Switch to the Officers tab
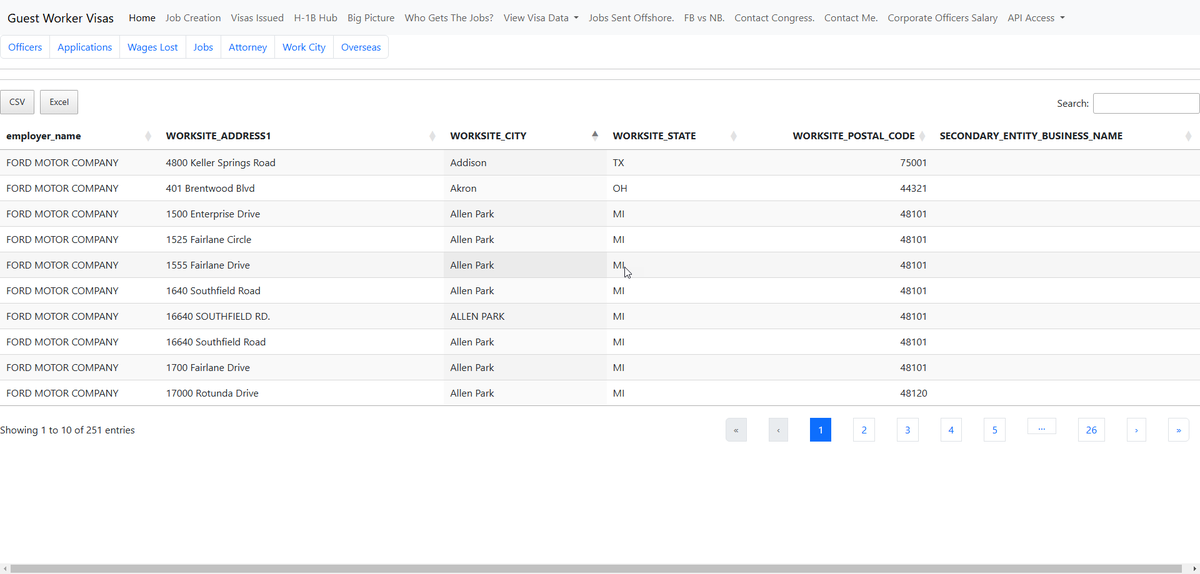1200x574 pixels. click(25, 47)
